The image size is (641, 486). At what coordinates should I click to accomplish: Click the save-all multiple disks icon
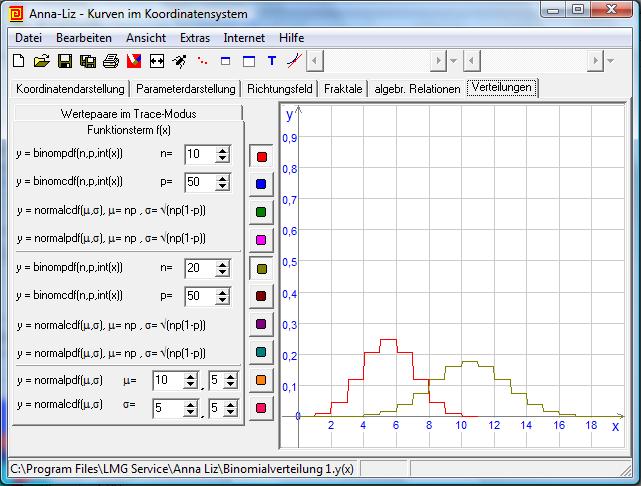pos(88,61)
